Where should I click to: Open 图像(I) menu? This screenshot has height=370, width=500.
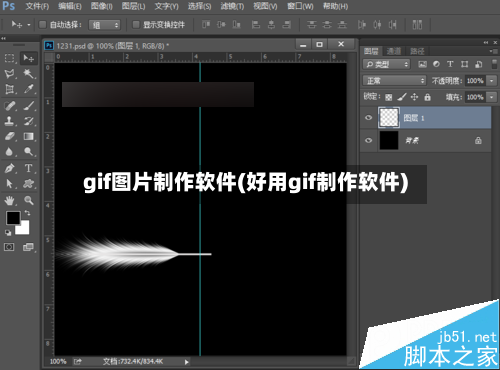coord(102,6)
